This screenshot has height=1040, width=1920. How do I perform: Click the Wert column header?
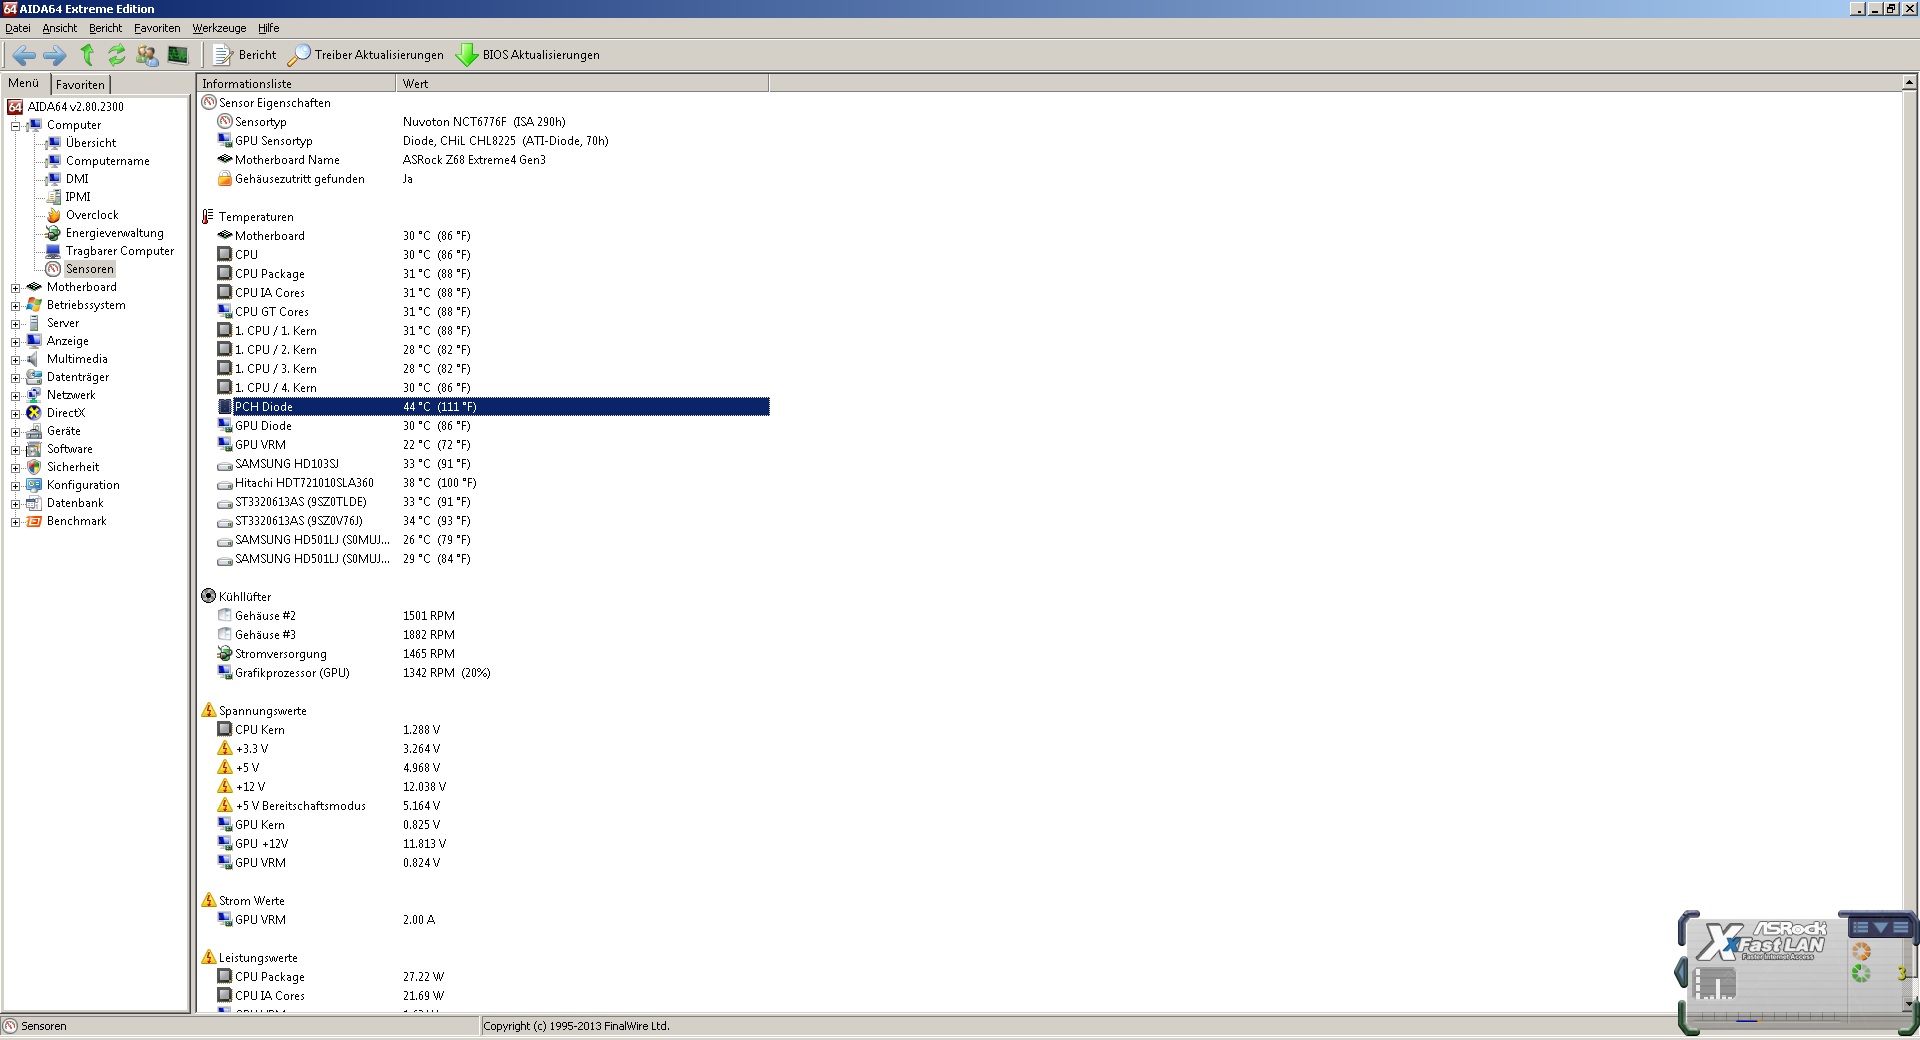[582, 84]
